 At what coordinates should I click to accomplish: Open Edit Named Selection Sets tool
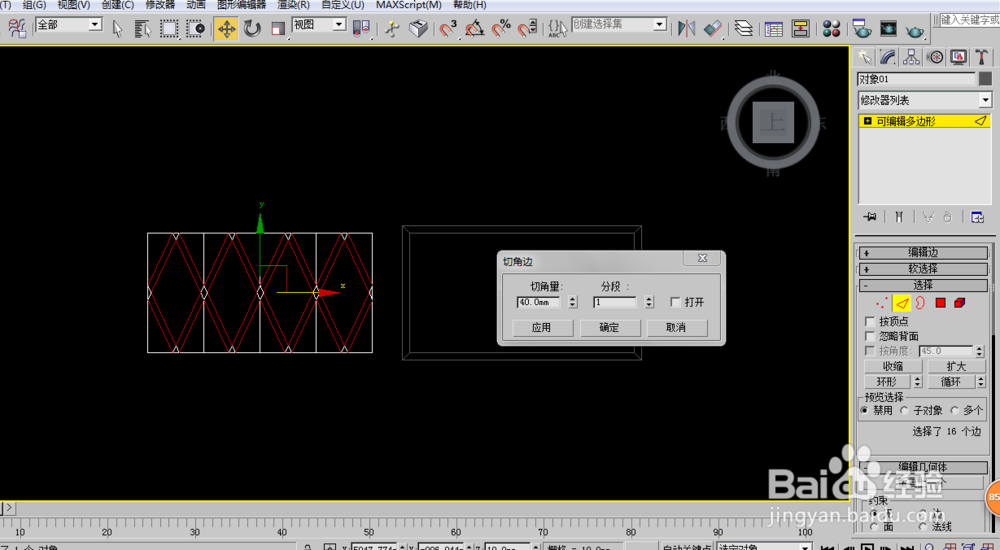click(557, 29)
